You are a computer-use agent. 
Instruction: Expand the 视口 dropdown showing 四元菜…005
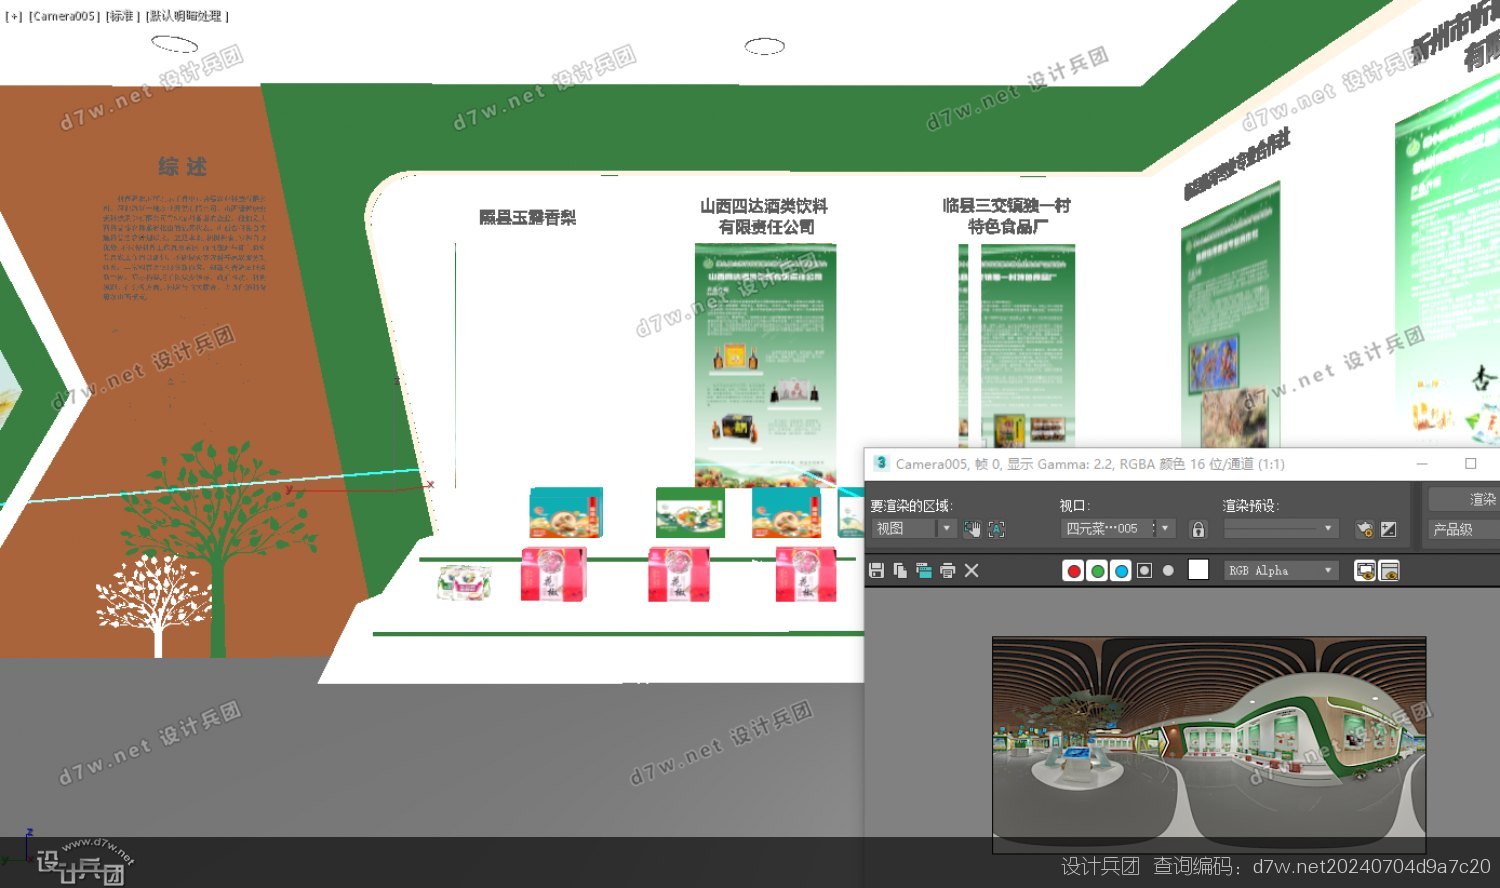1116,529
